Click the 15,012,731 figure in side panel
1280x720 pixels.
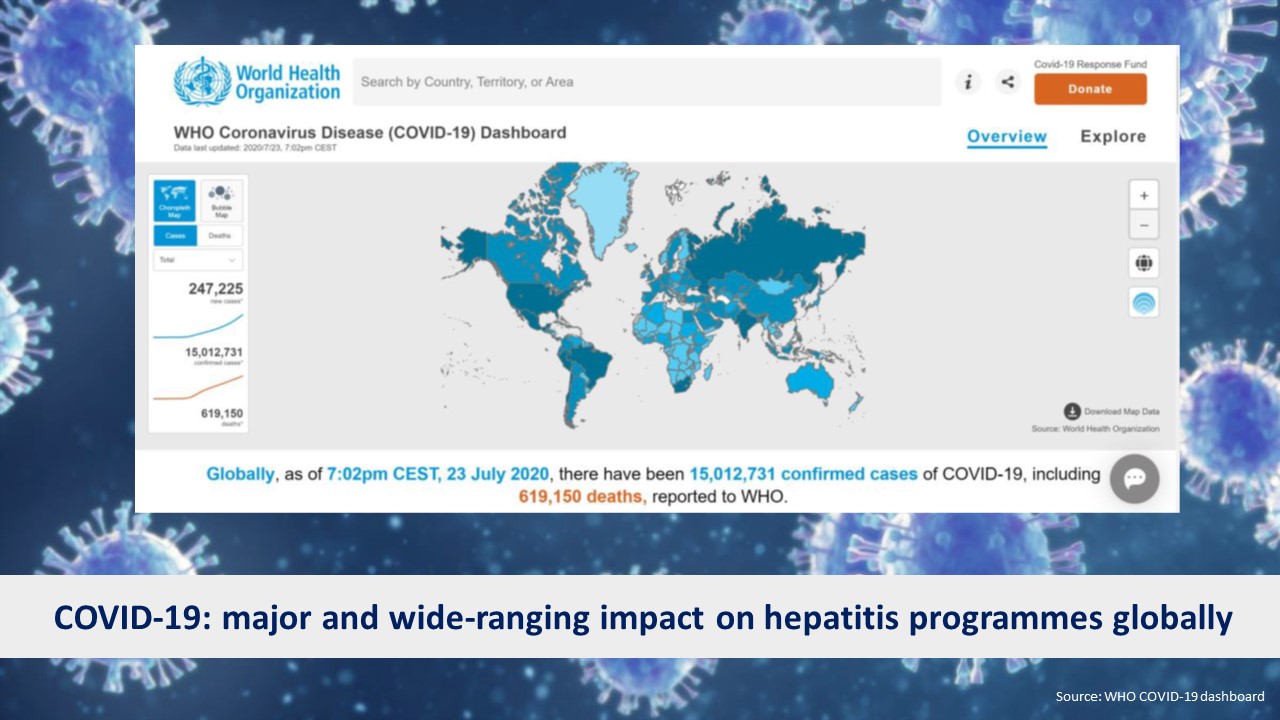coord(213,353)
